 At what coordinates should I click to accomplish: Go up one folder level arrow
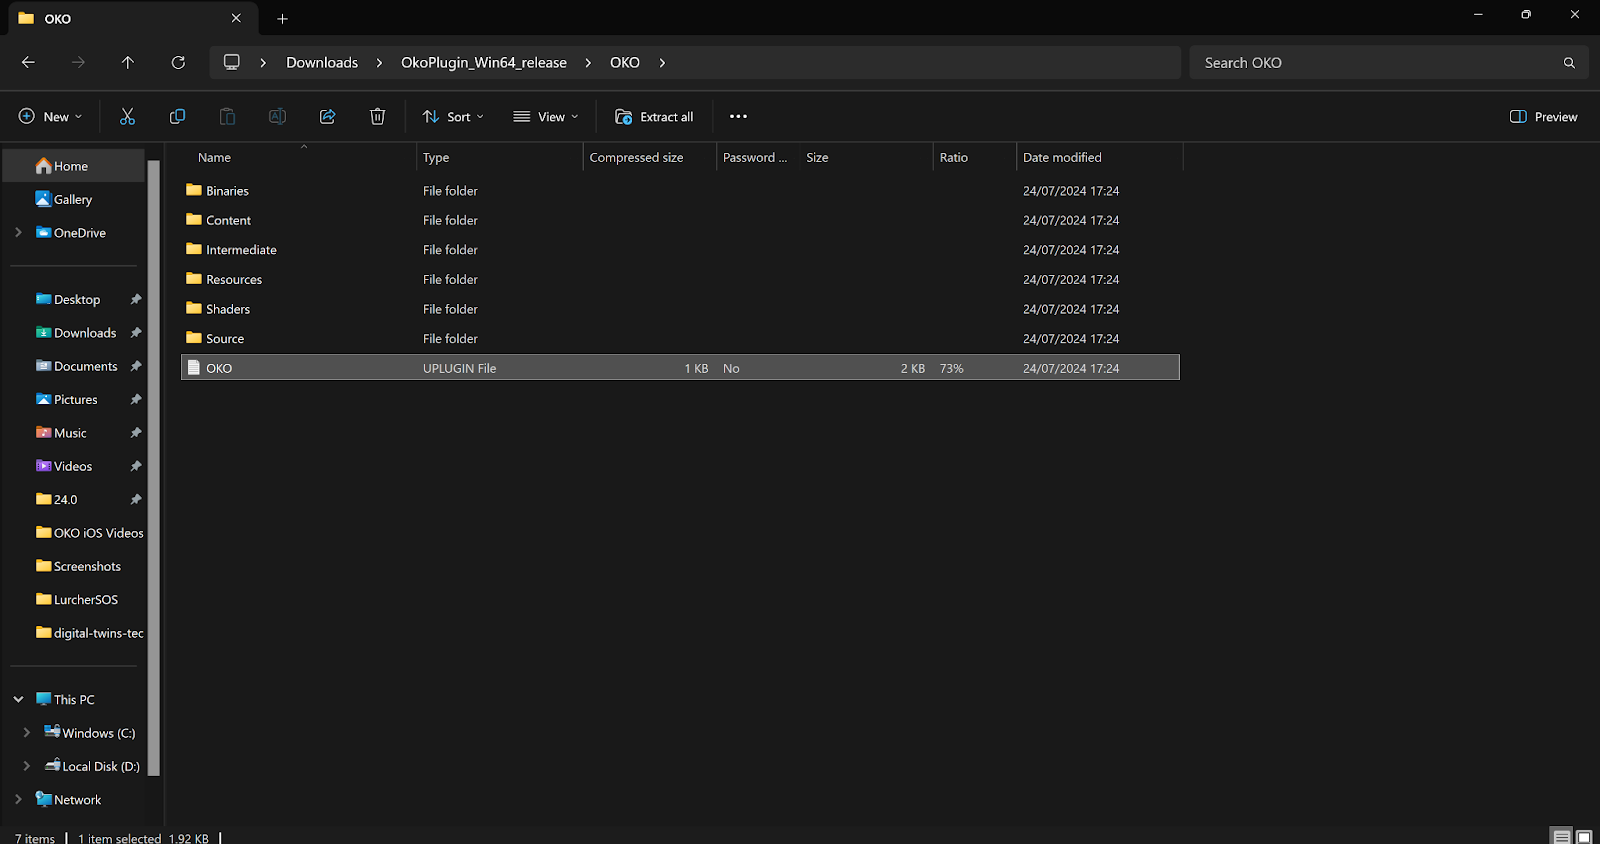click(x=128, y=62)
